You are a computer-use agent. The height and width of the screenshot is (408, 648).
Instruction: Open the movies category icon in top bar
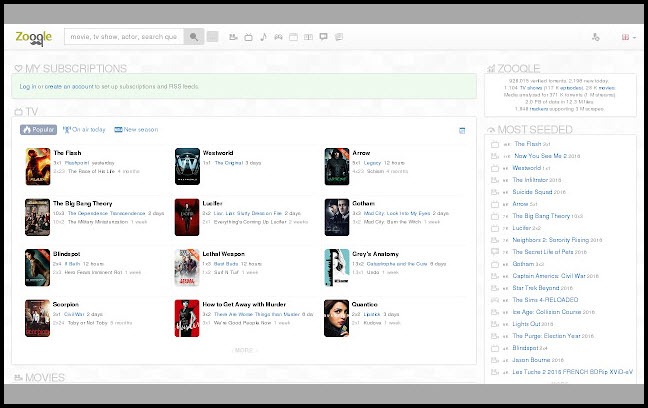tap(232, 37)
